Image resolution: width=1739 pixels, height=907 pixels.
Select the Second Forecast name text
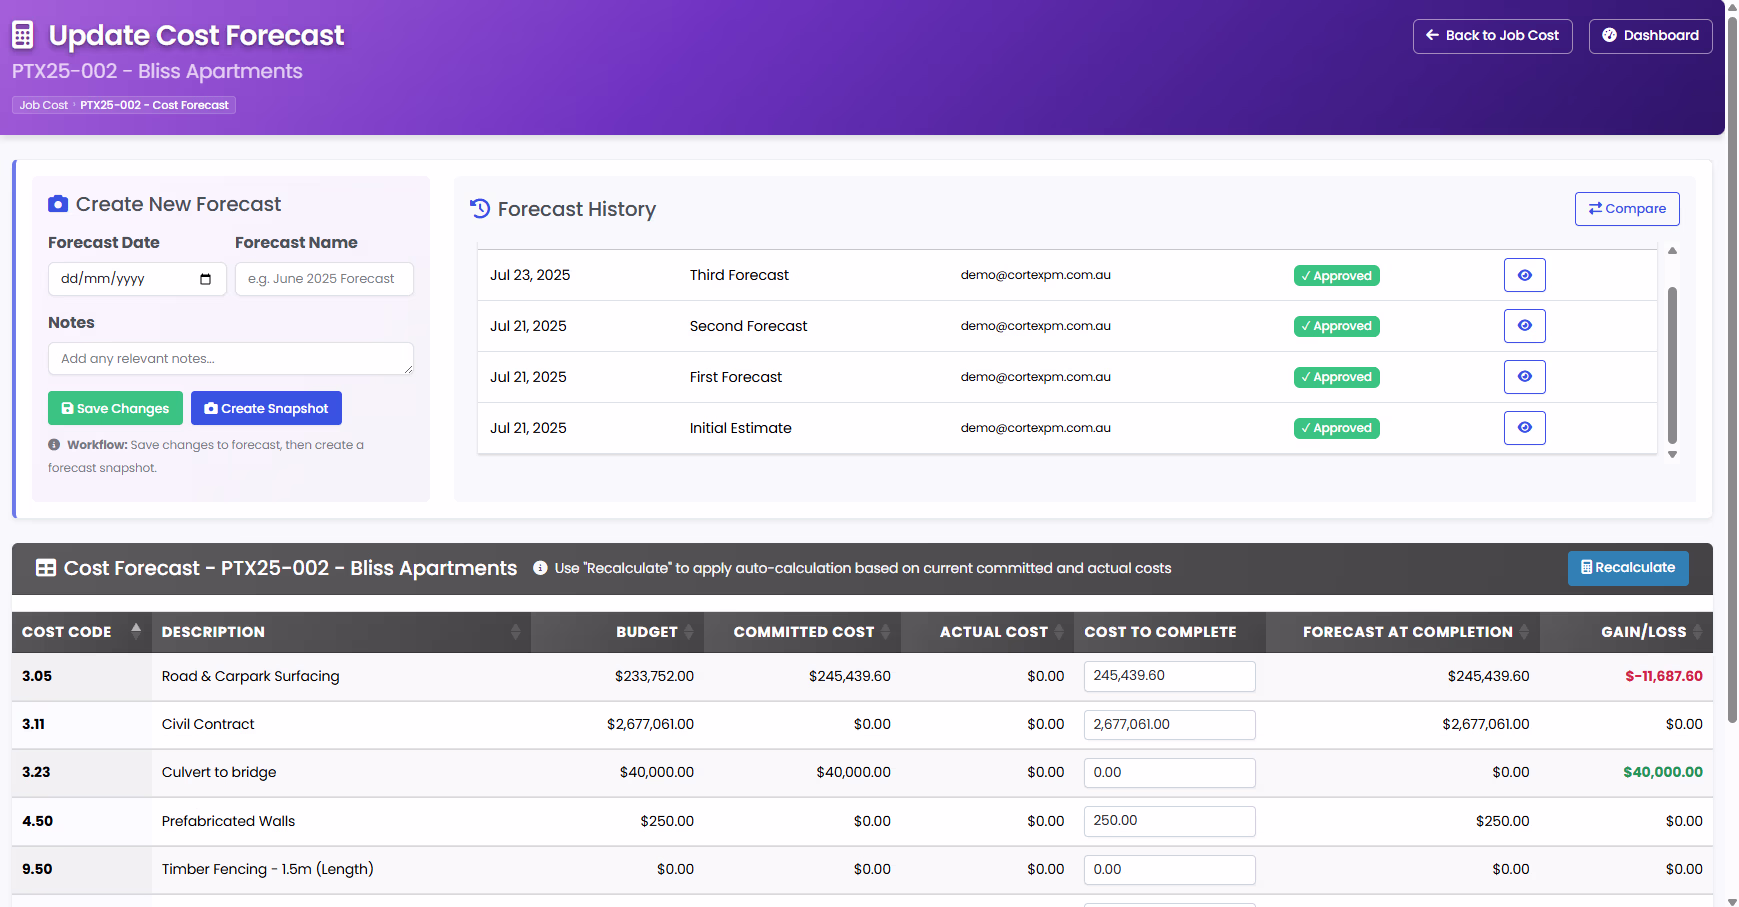748,326
